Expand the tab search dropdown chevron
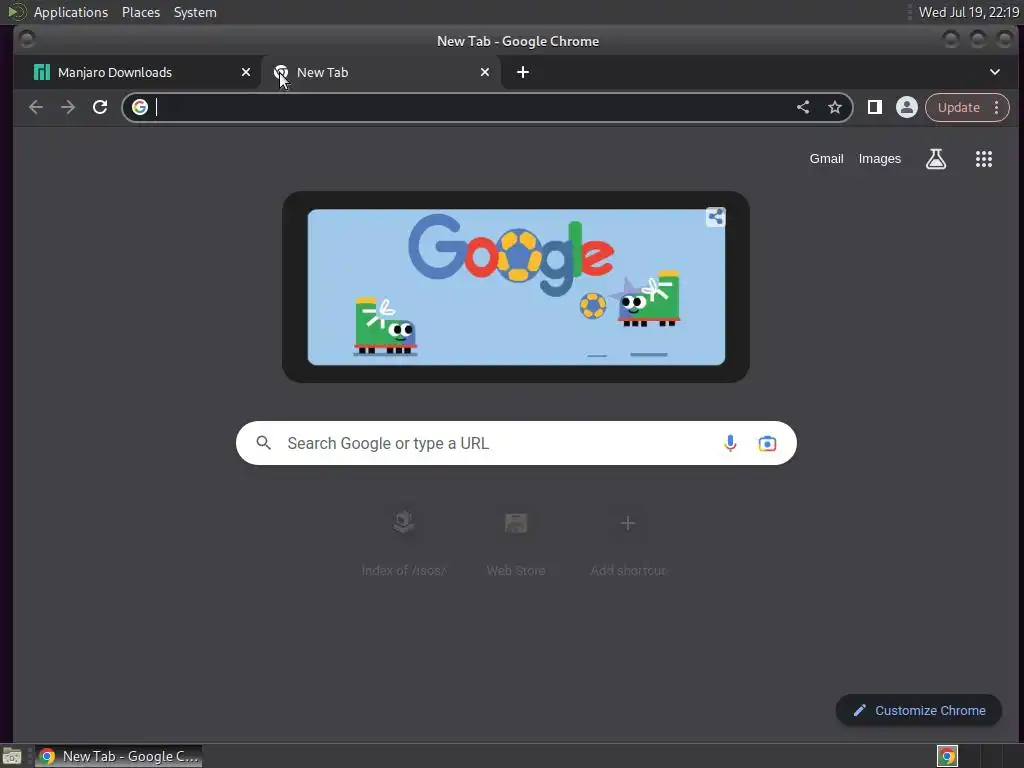 995,72
